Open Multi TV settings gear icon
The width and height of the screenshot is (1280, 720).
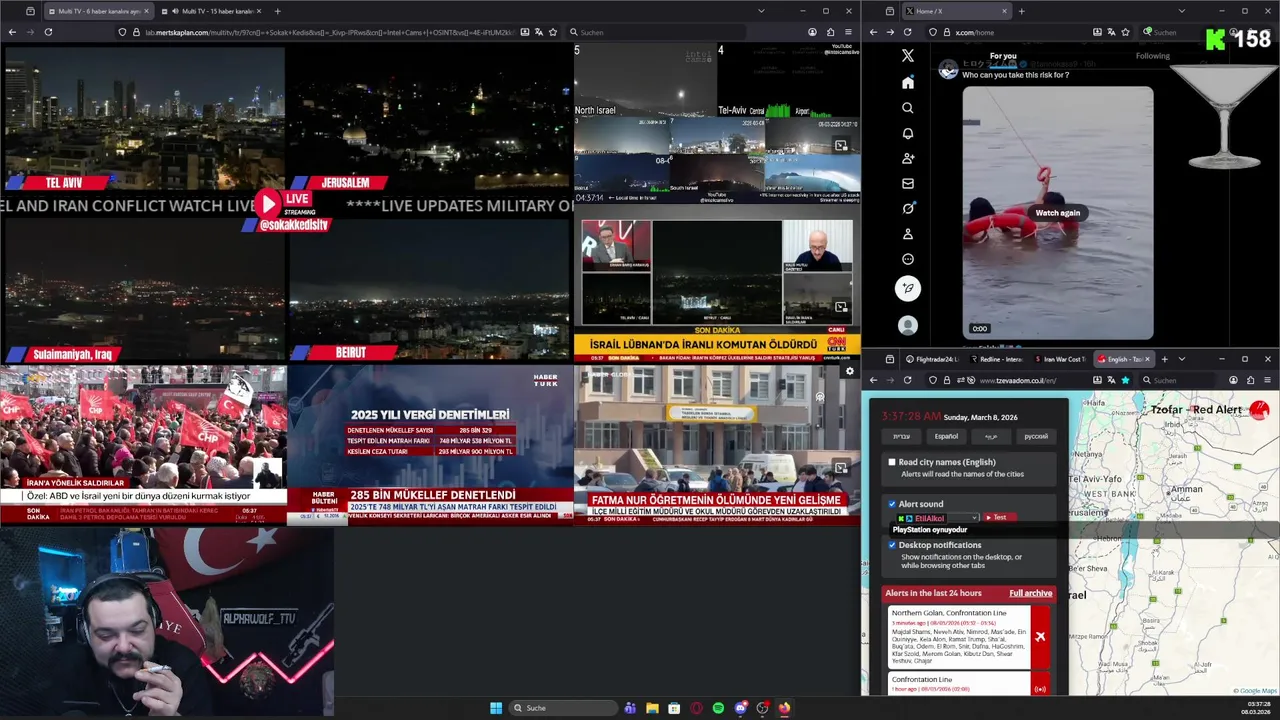tap(850, 371)
